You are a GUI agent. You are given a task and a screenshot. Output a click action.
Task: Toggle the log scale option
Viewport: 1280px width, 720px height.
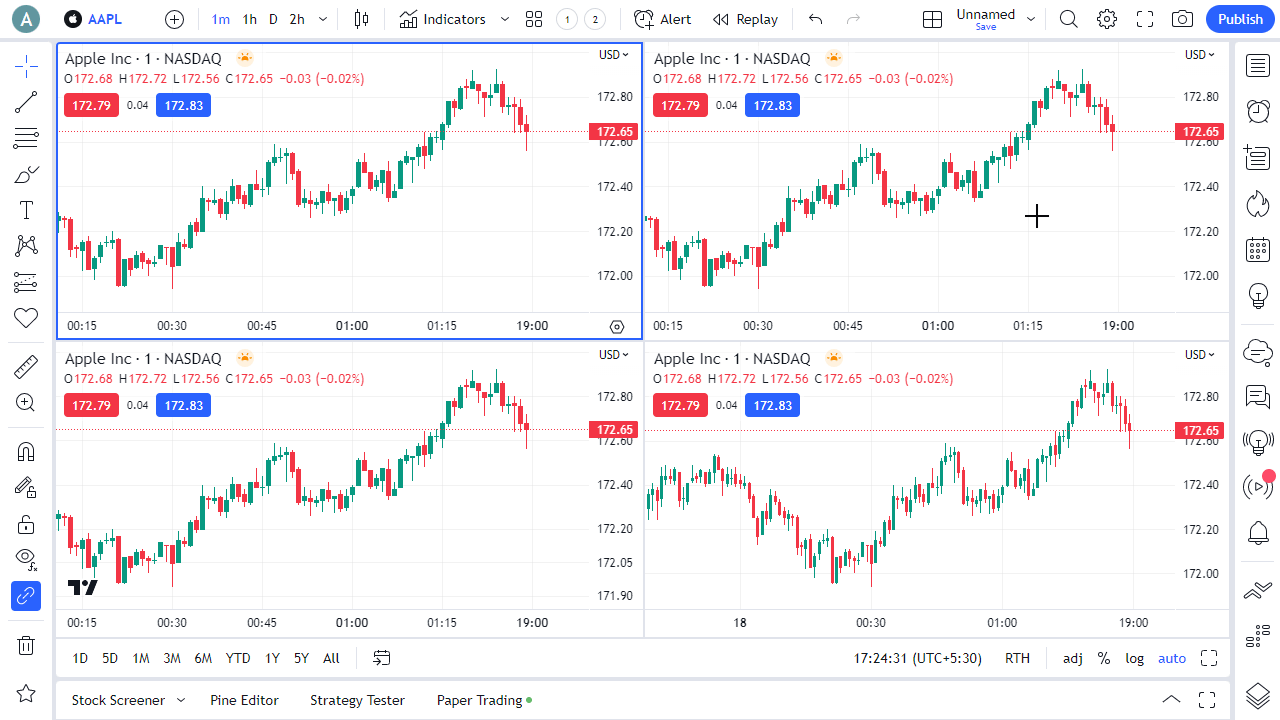point(1134,658)
